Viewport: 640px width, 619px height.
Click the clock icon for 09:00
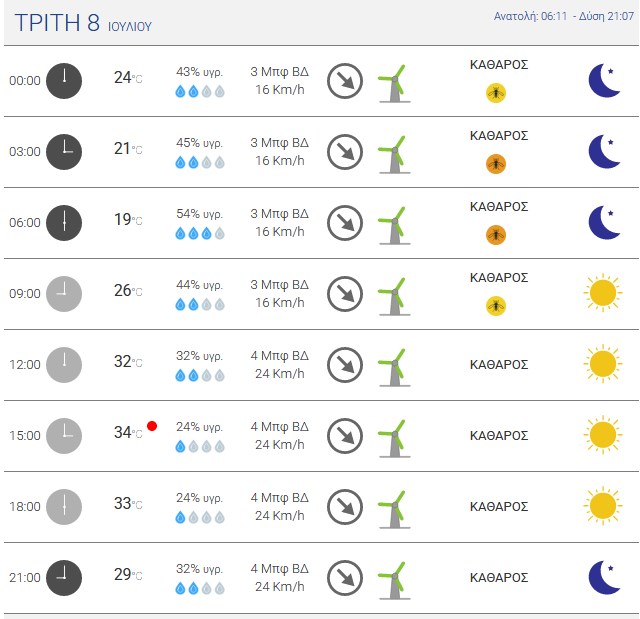tap(64, 293)
